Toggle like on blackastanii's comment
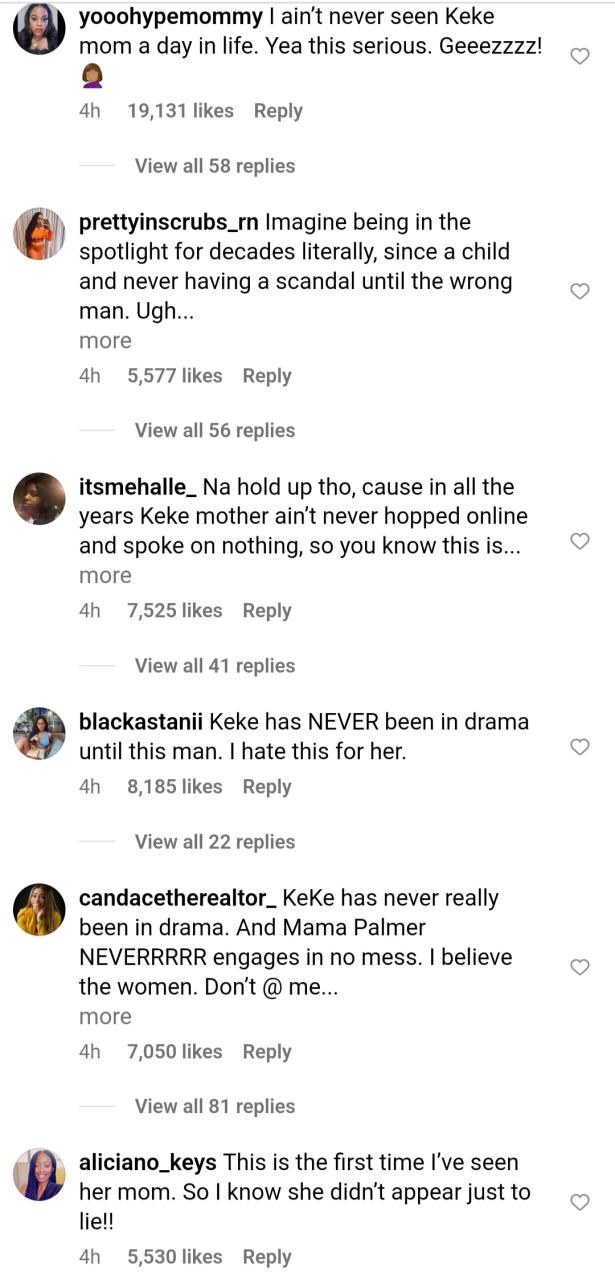 580,747
